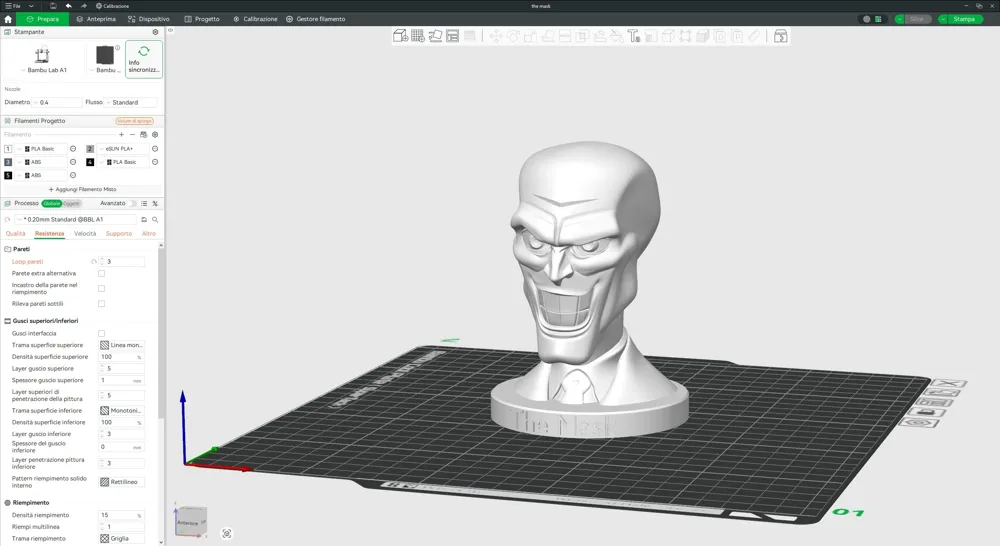This screenshot has height=546, width=1000.
Task: Click the Home icon
Action: pyautogui.click(x=8, y=19)
